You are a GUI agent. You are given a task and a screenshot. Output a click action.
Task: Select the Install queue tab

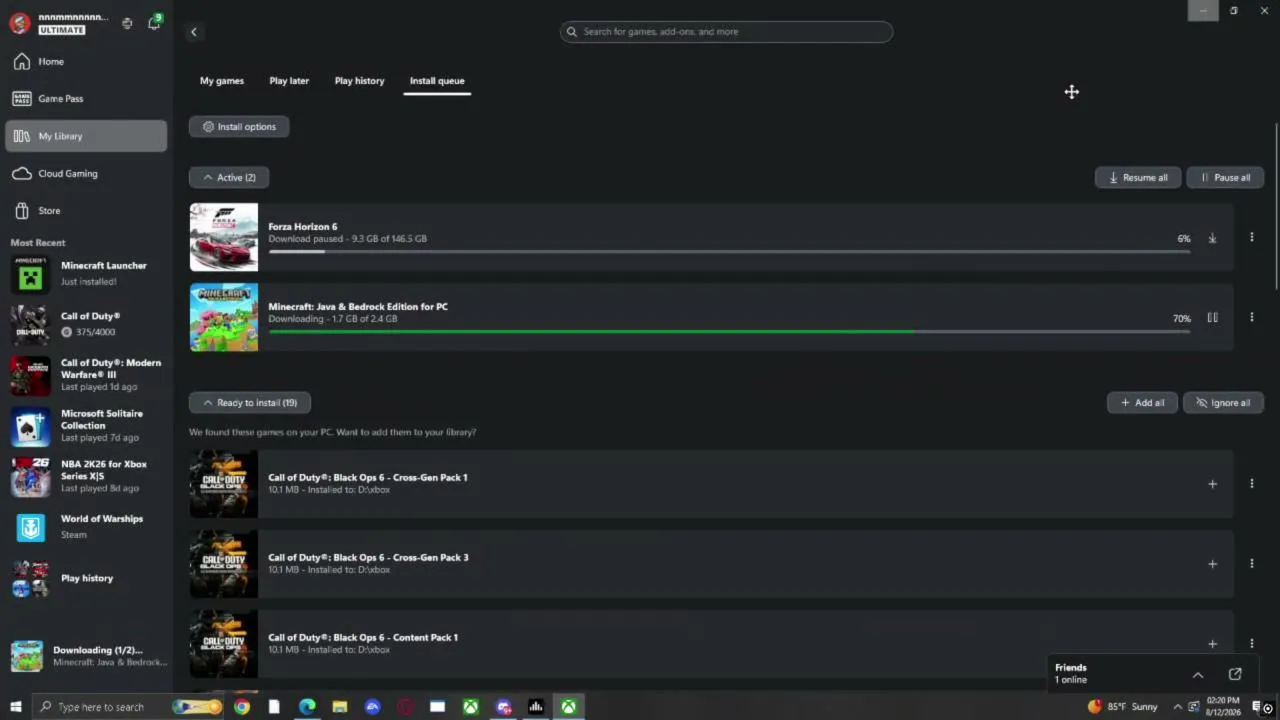pyautogui.click(x=437, y=81)
